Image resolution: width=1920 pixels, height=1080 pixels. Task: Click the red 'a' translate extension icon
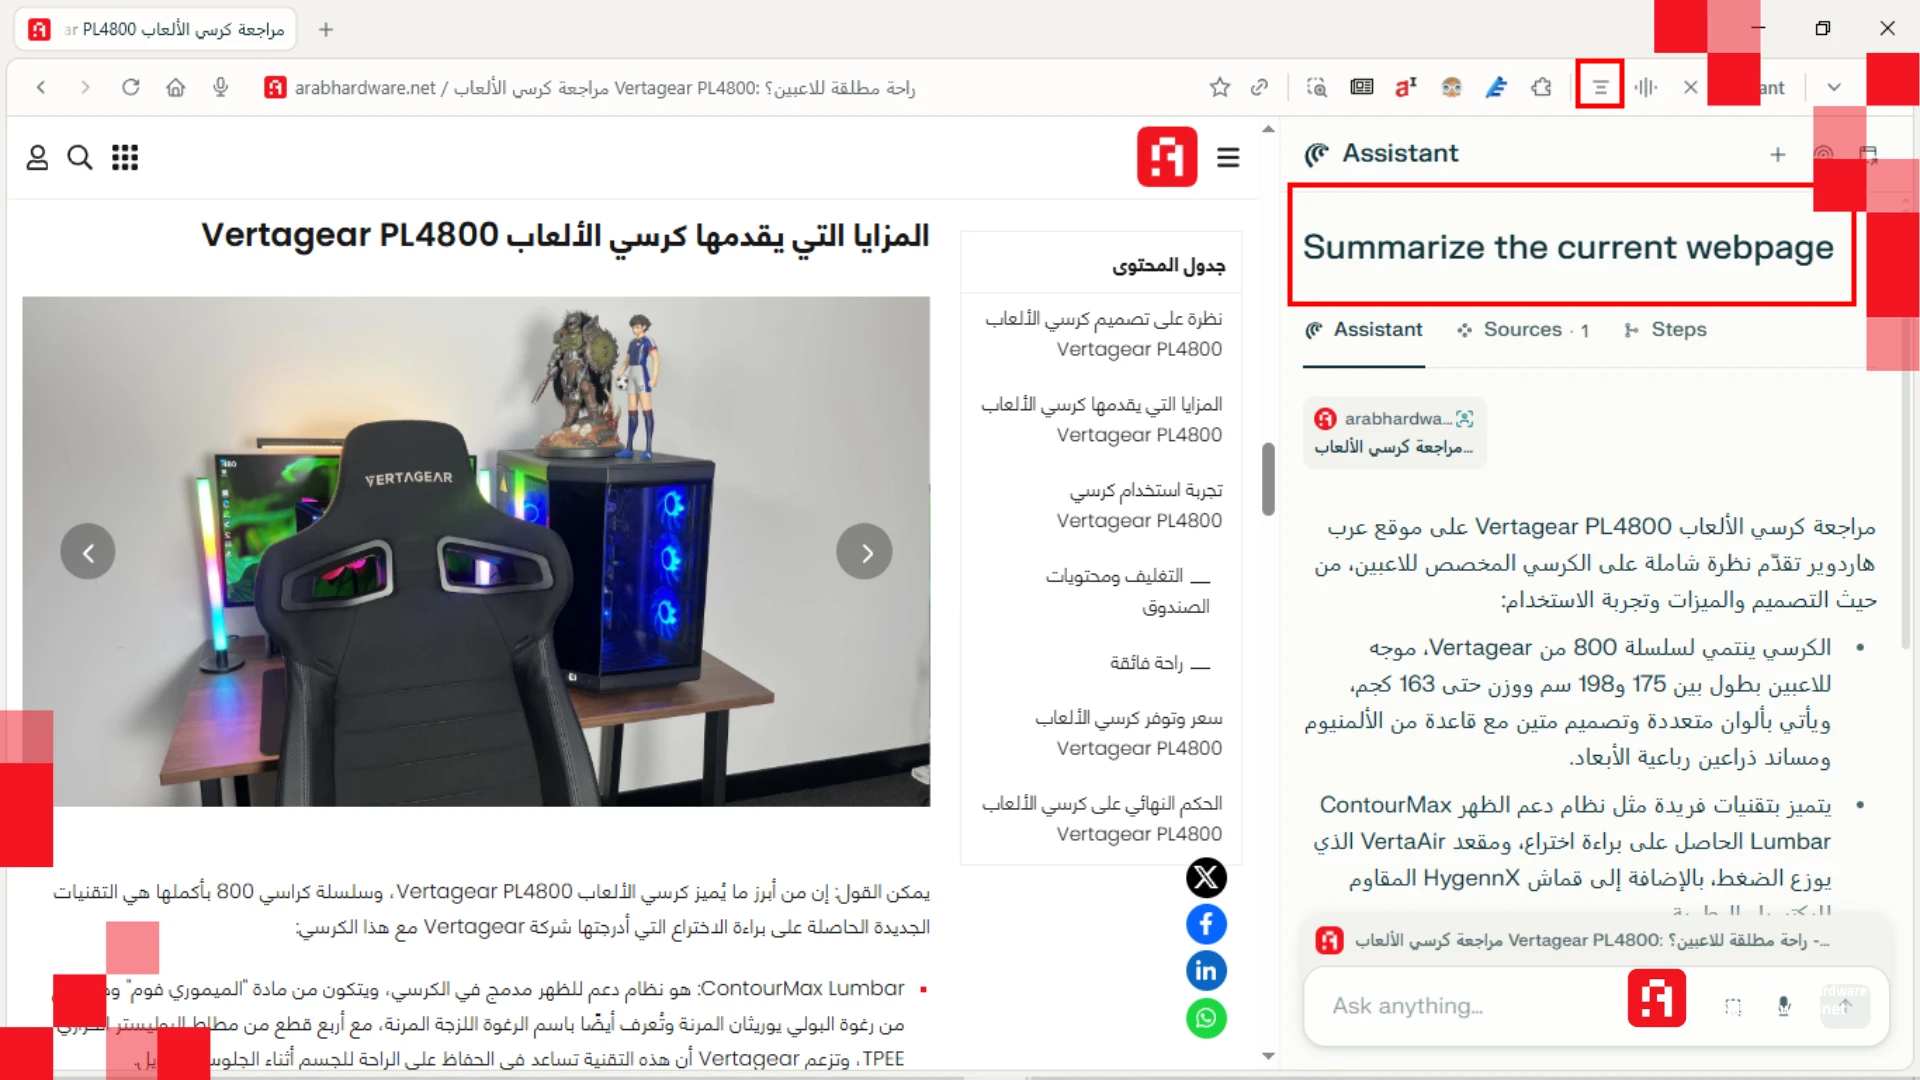[1406, 88]
